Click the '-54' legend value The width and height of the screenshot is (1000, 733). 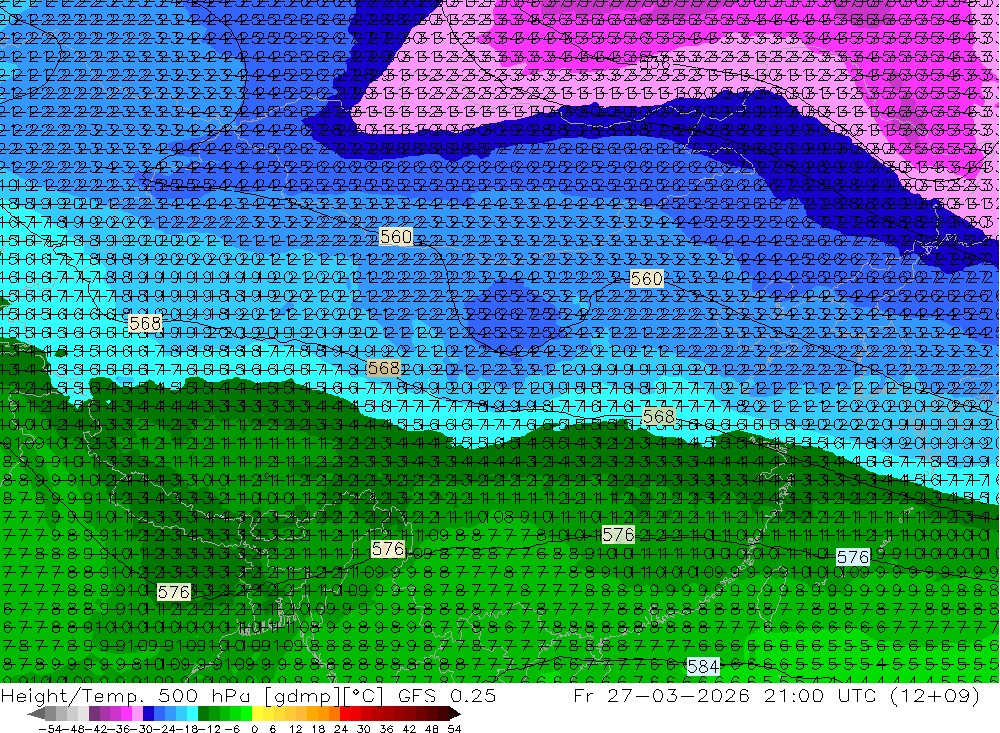click(x=50, y=729)
